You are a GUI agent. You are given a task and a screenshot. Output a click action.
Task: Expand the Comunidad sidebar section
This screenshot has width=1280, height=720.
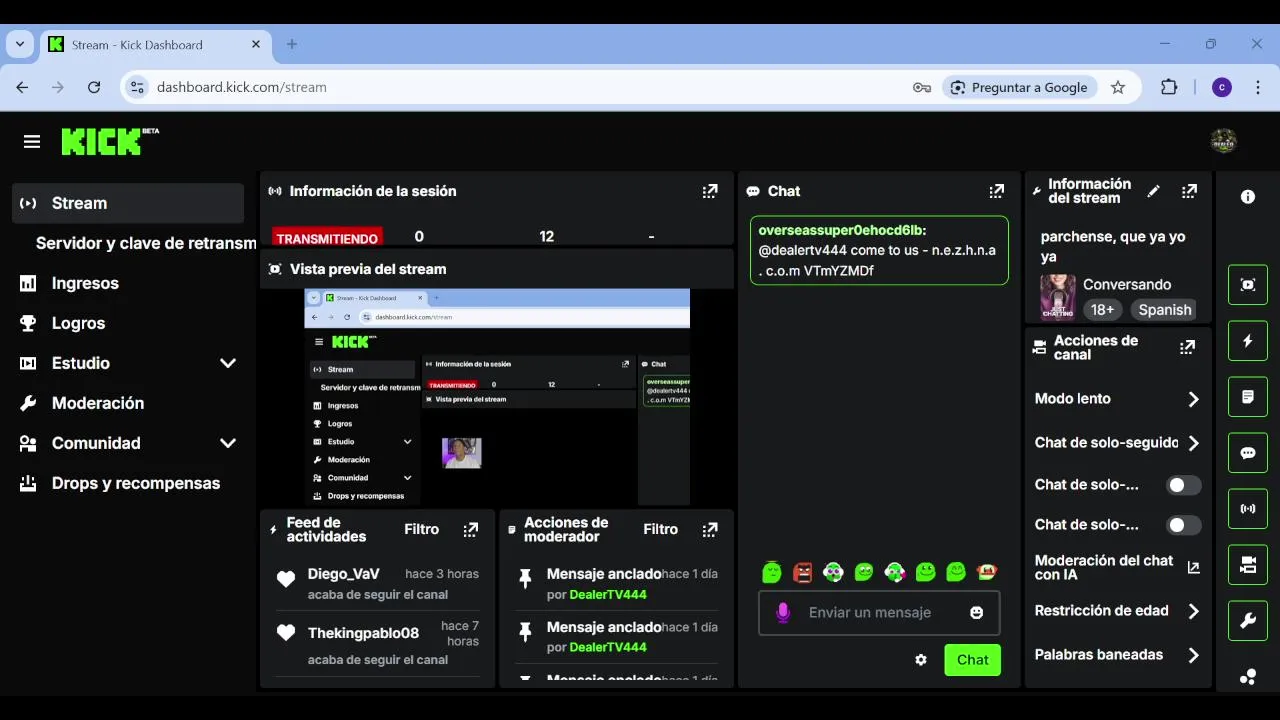tap(228, 443)
